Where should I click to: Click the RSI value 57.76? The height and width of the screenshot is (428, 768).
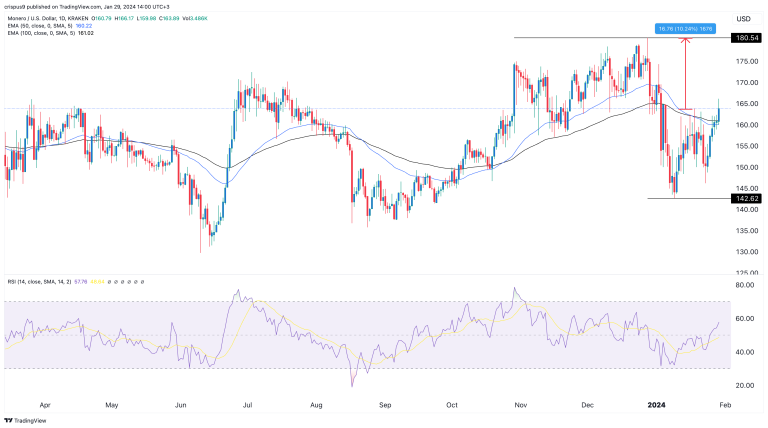(x=81, y=282)
